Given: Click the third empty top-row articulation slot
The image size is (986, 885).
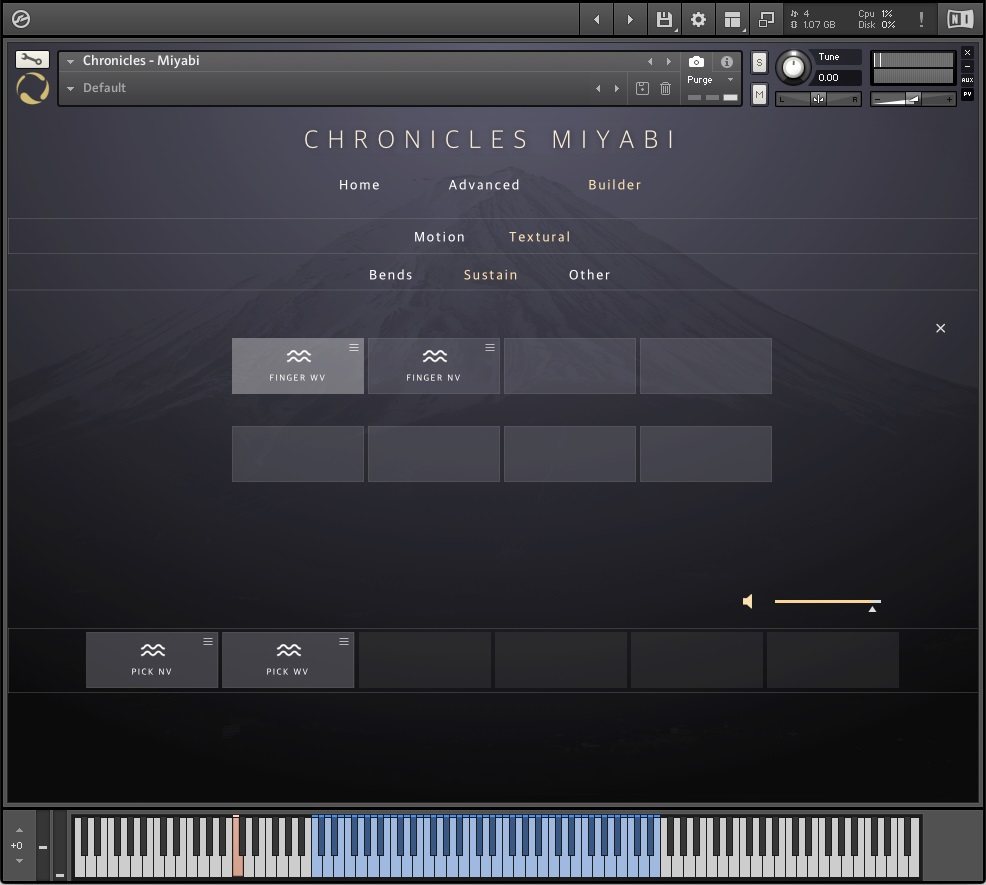Looking at the screenshot, I should click(570, 366).
